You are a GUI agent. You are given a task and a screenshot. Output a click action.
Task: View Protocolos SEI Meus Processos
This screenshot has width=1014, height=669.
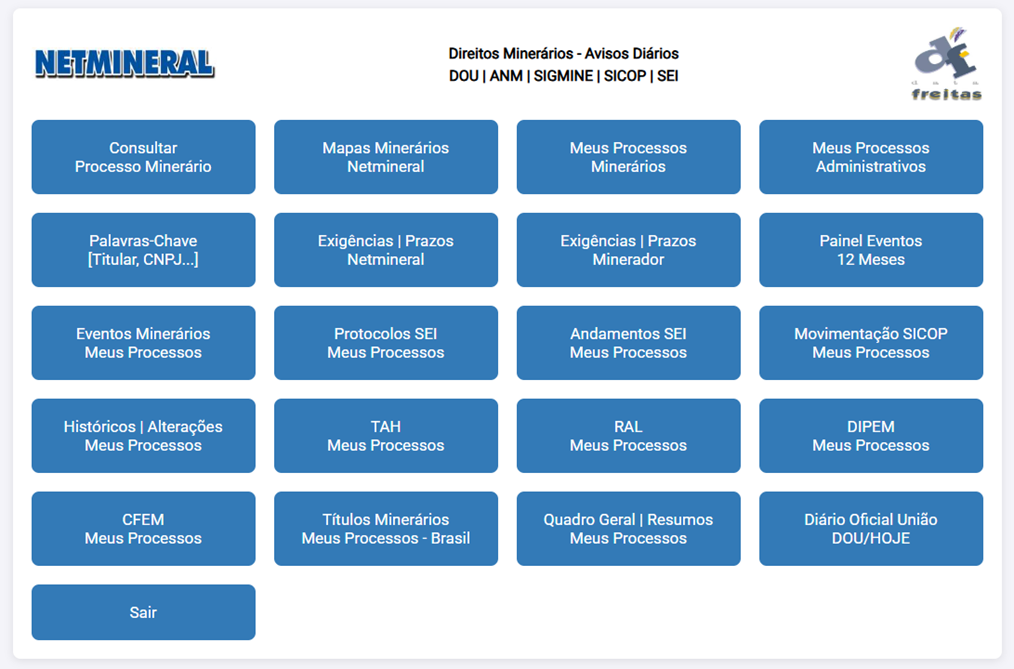[386, 343]
